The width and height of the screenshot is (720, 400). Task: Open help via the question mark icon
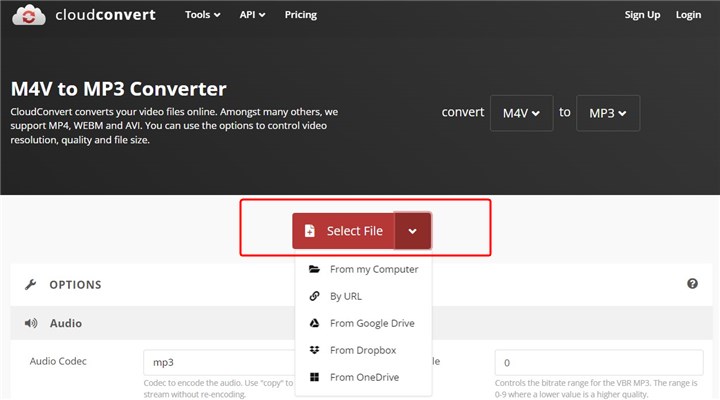tap(692, 284)
